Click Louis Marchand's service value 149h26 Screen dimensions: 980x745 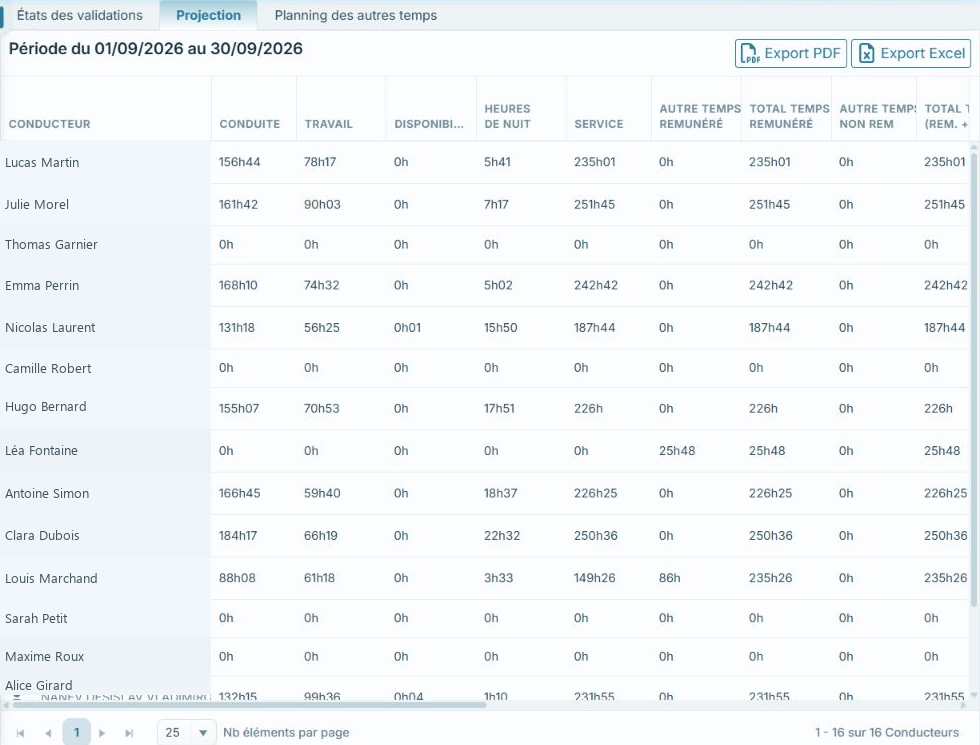(594, 578)
